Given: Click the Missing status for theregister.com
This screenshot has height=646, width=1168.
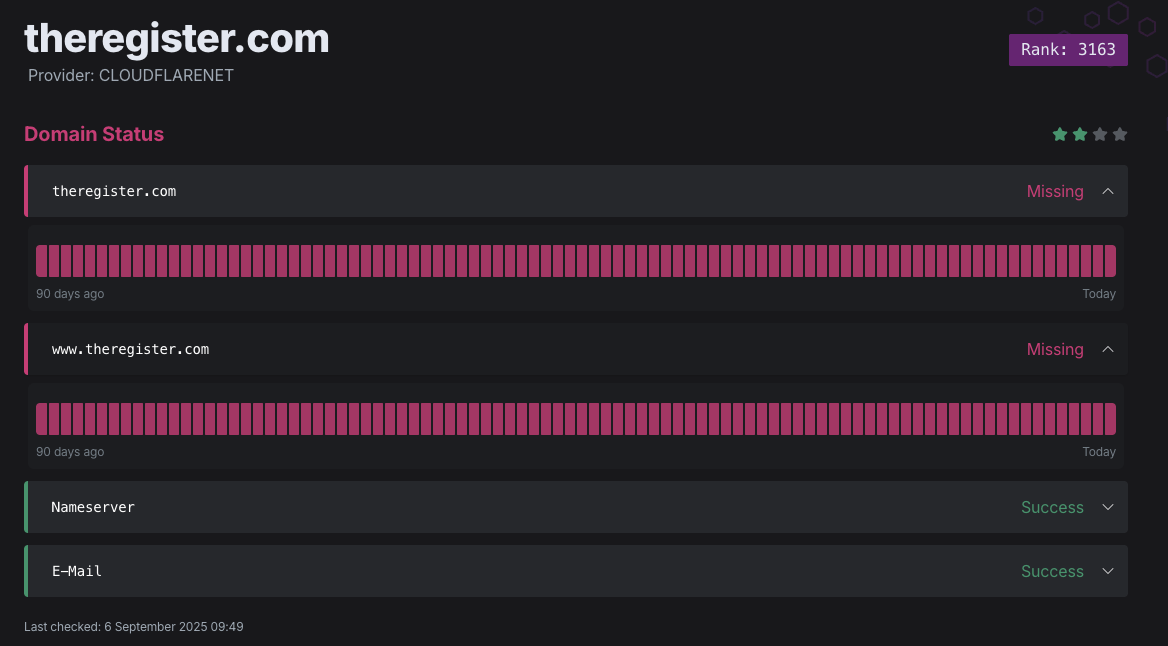Looking at the screenshot, I should (1055, 191).
